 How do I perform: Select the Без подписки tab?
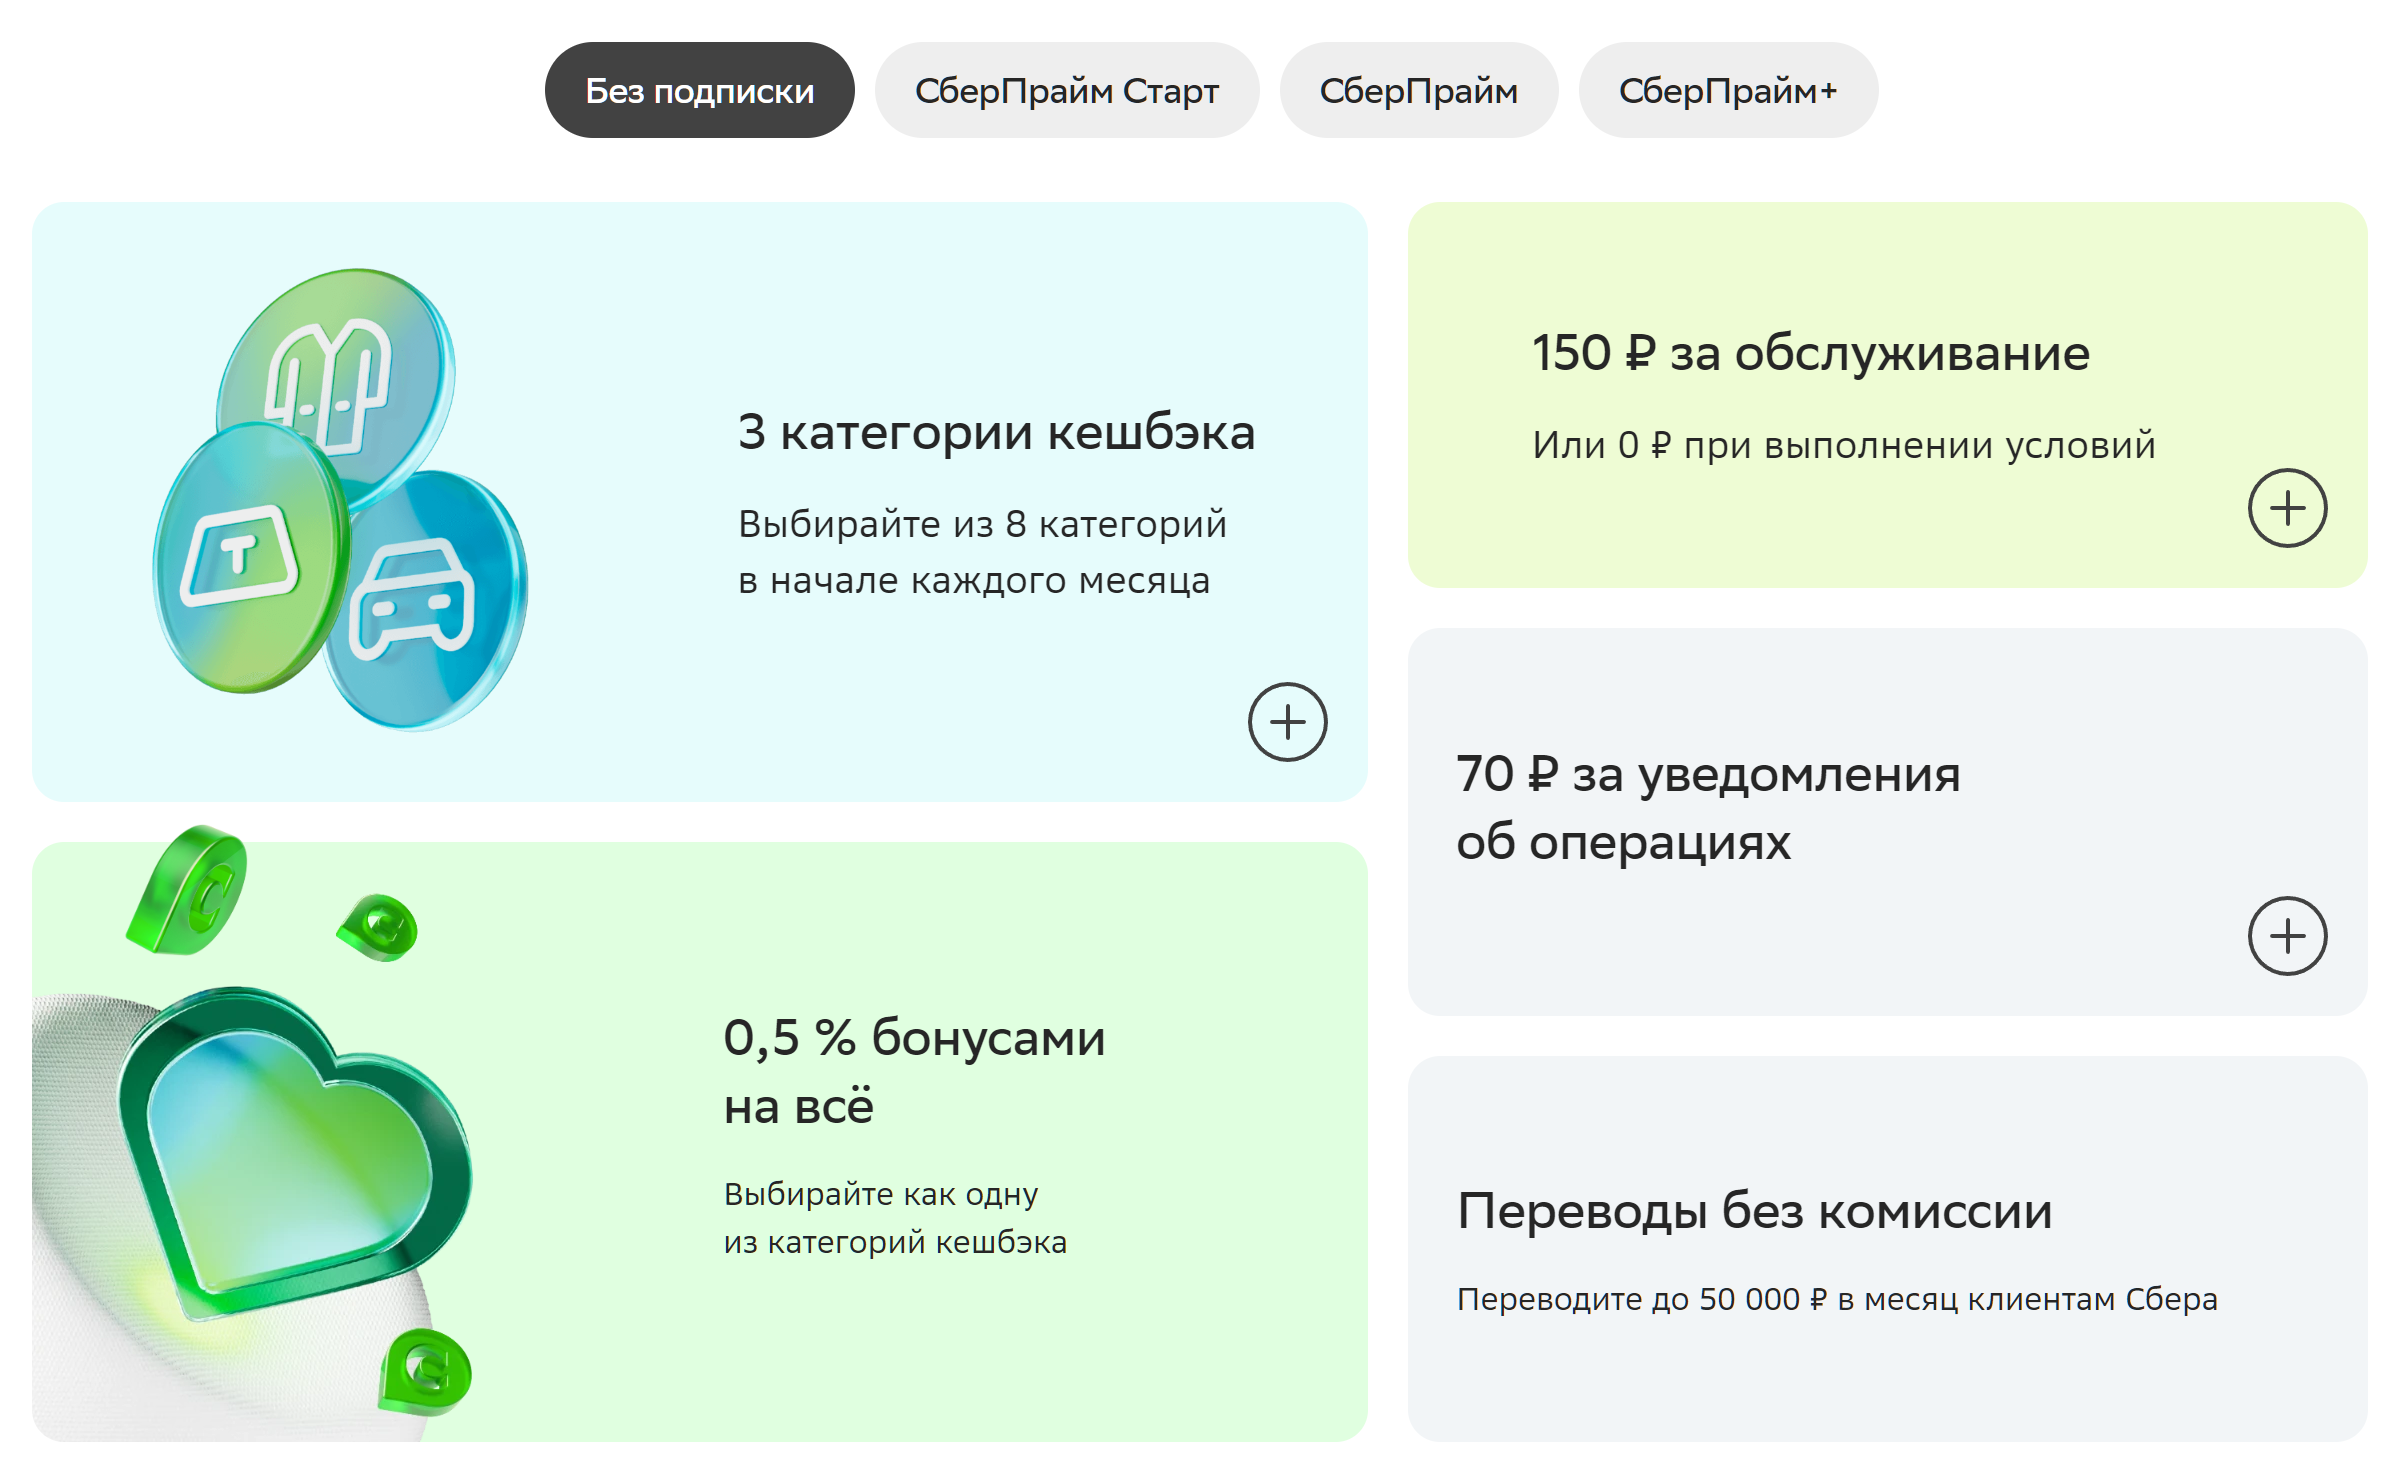[x=699, y=91]
